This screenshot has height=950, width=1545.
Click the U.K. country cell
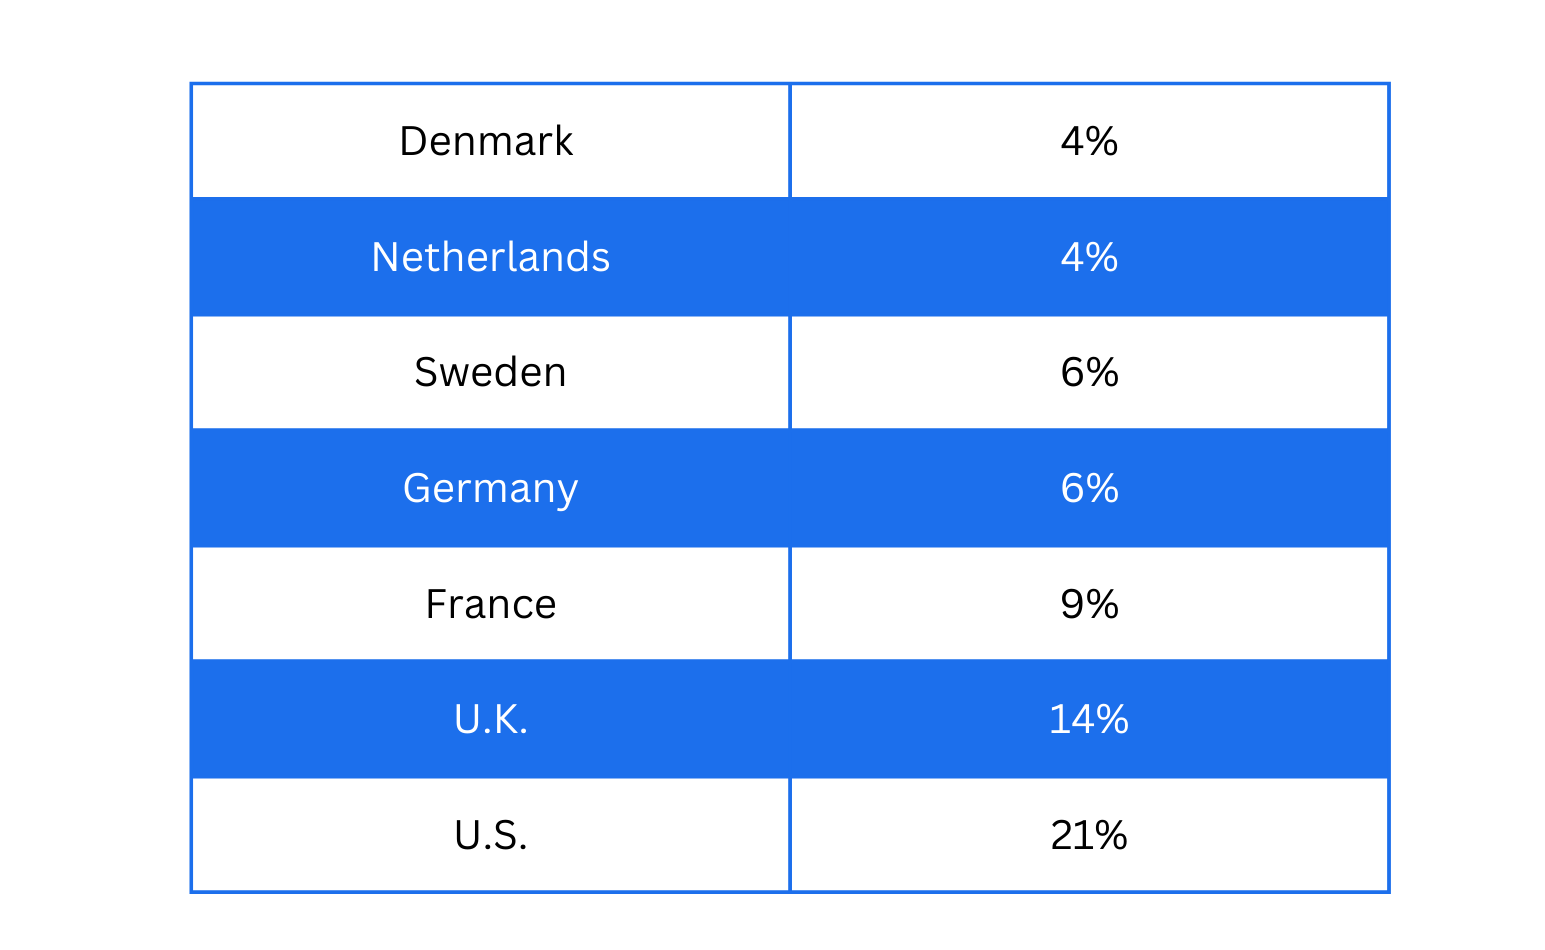click(490, 719)
